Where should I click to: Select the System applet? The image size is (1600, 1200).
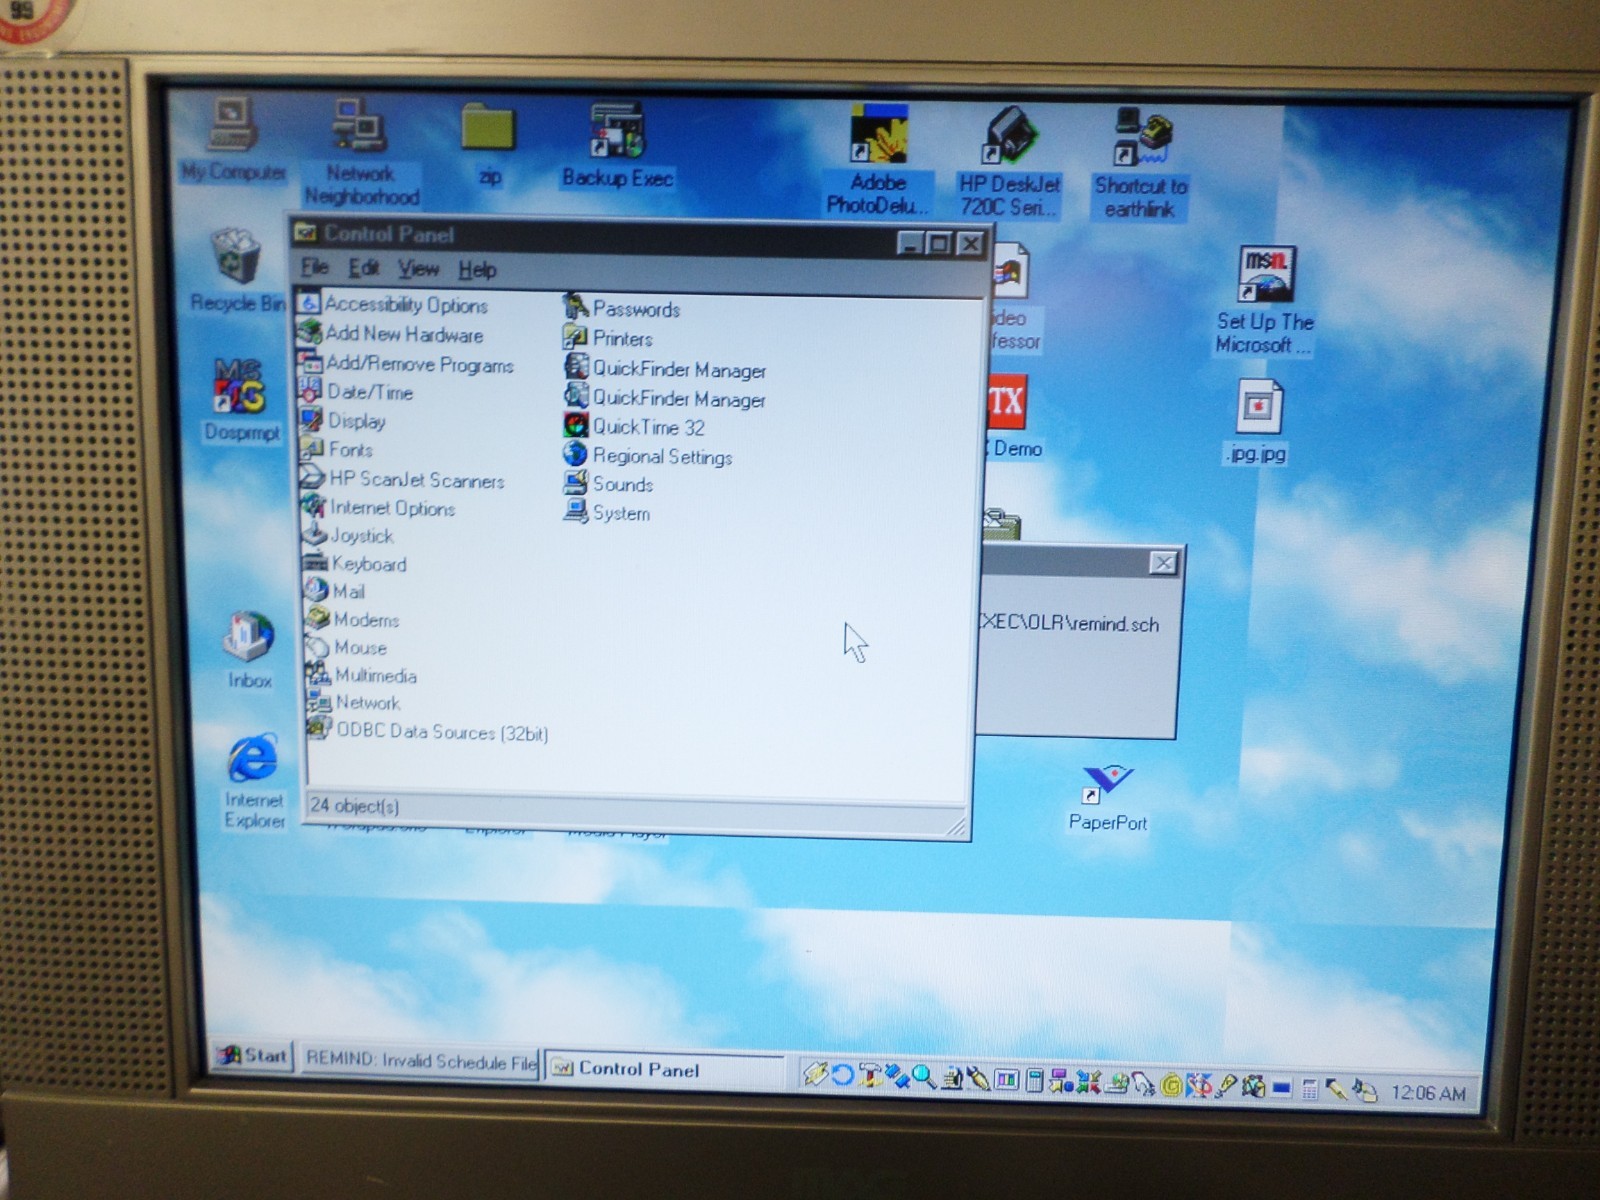pos(607,513)
